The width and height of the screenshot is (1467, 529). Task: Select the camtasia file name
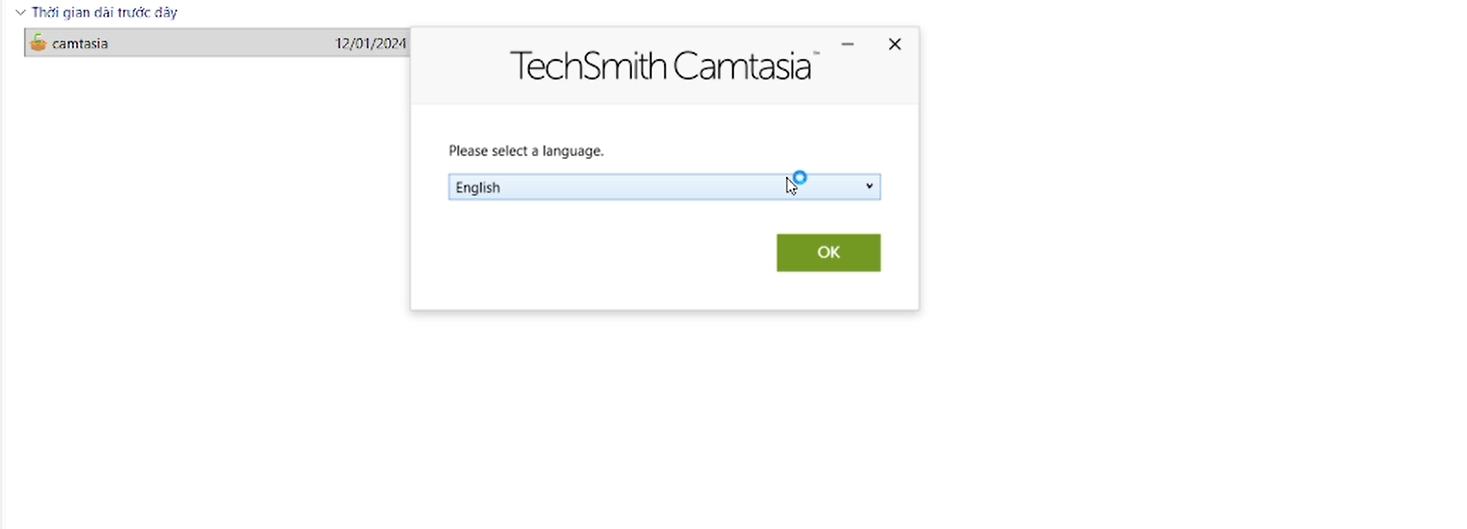tap(80, 44)
